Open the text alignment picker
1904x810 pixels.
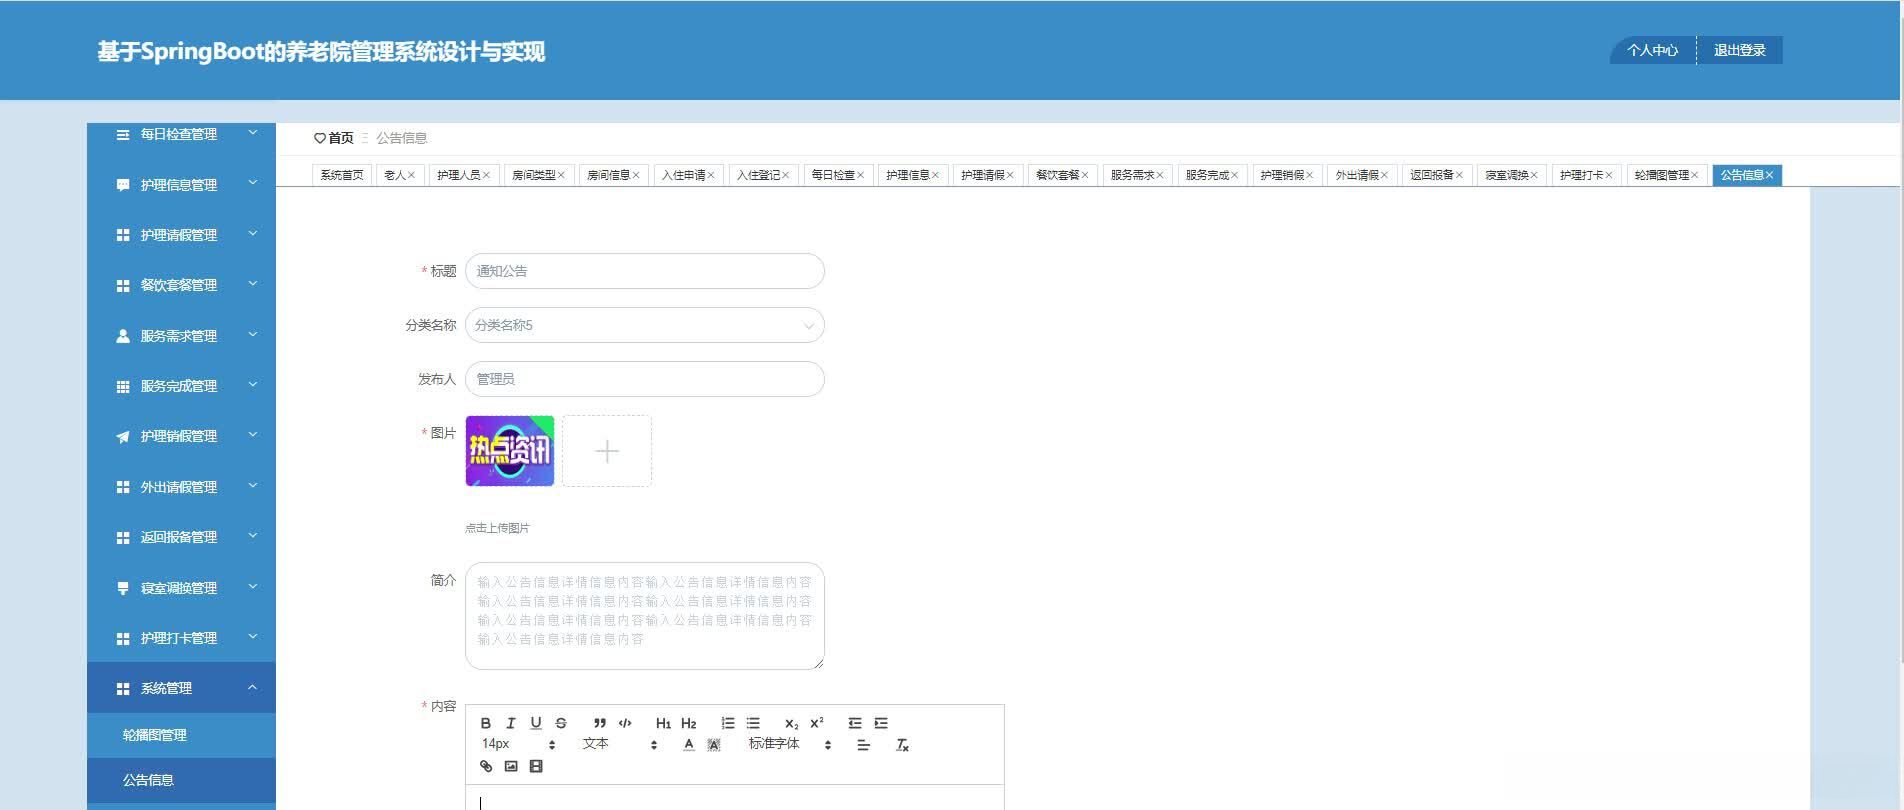click(864, 745)
